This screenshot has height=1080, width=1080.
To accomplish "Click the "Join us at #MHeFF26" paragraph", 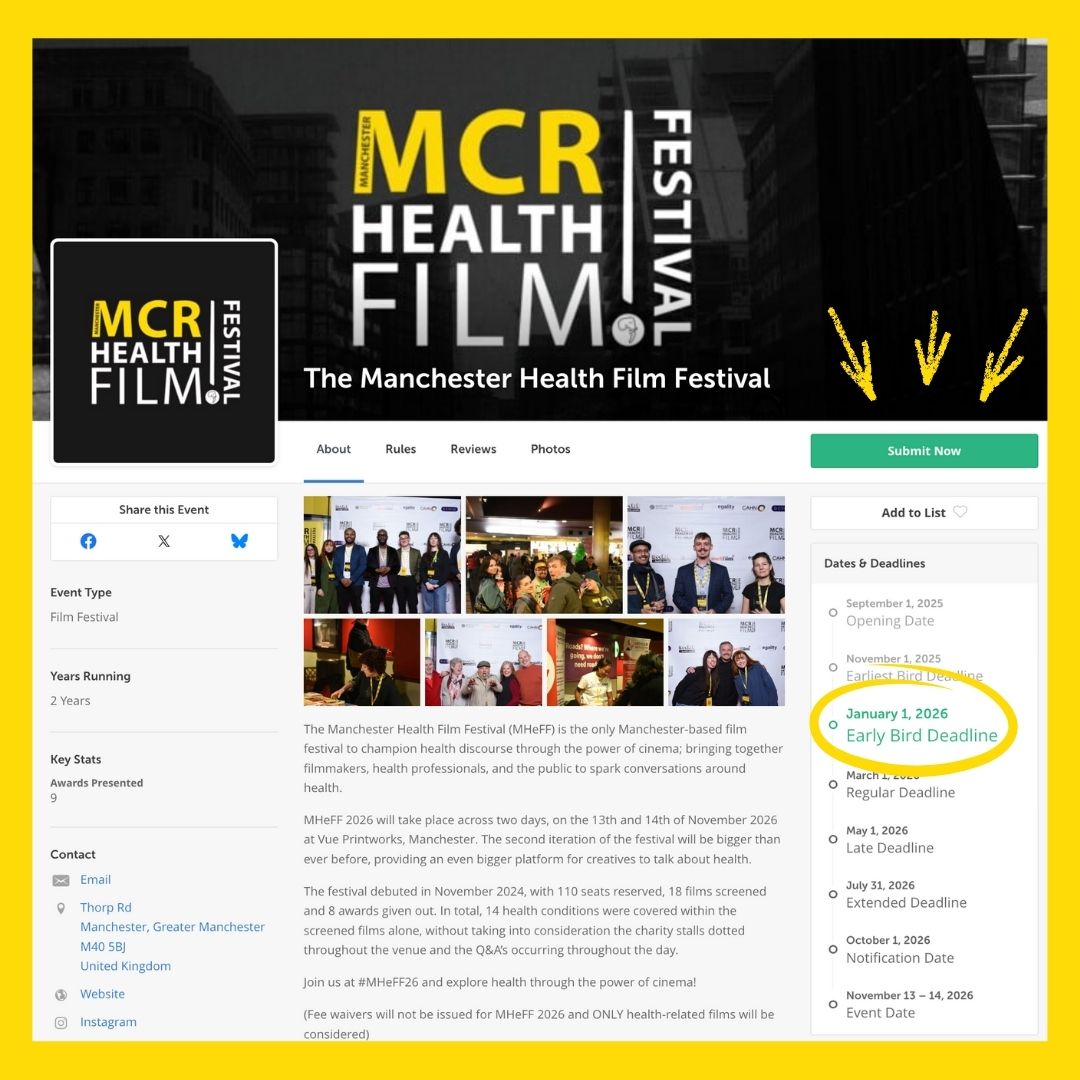I will pyautogui.click(x=499, y=982).
